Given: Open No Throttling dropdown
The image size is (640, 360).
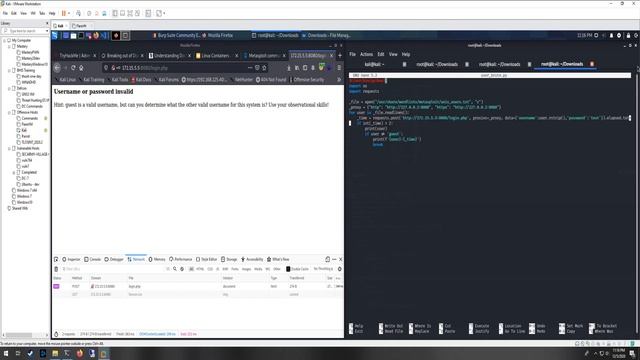Looking at the screenshot, I should [323, 269].
